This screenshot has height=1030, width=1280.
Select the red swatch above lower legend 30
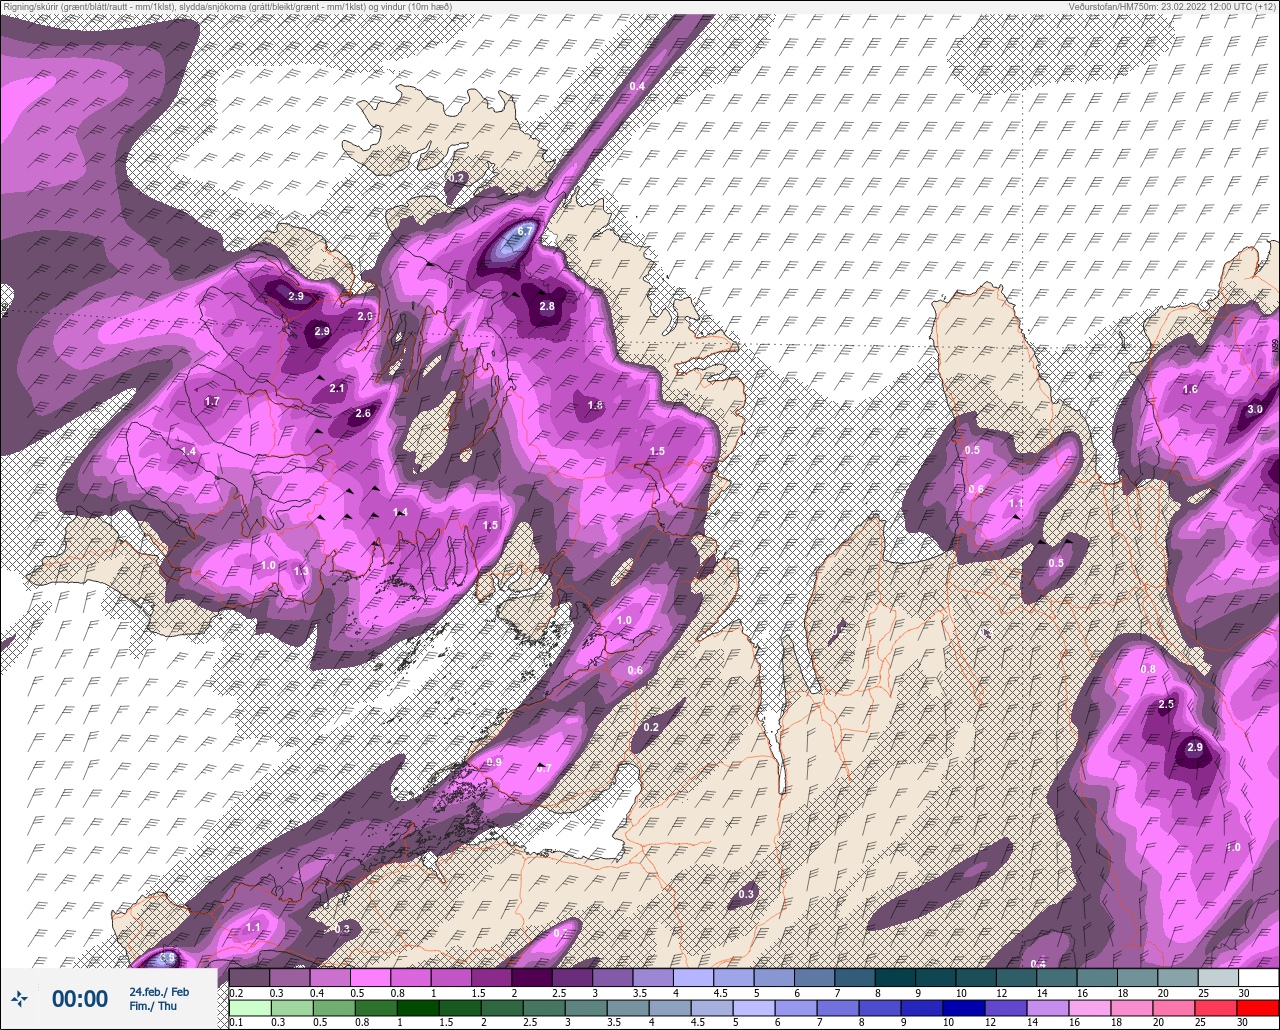coord(1259,1008)
